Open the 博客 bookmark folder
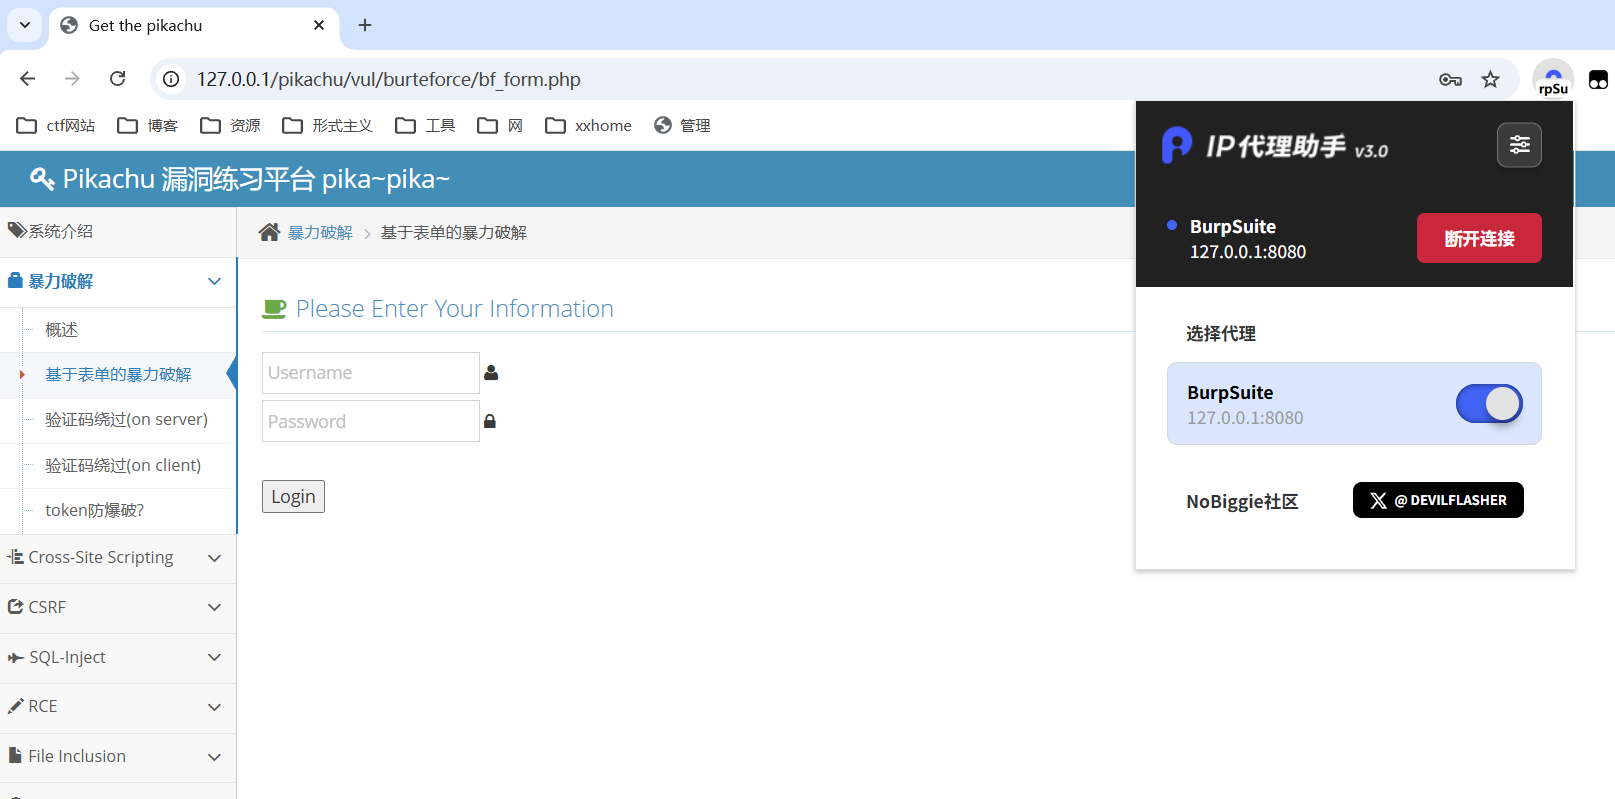 pyautogui.click(x=148, y=125)
